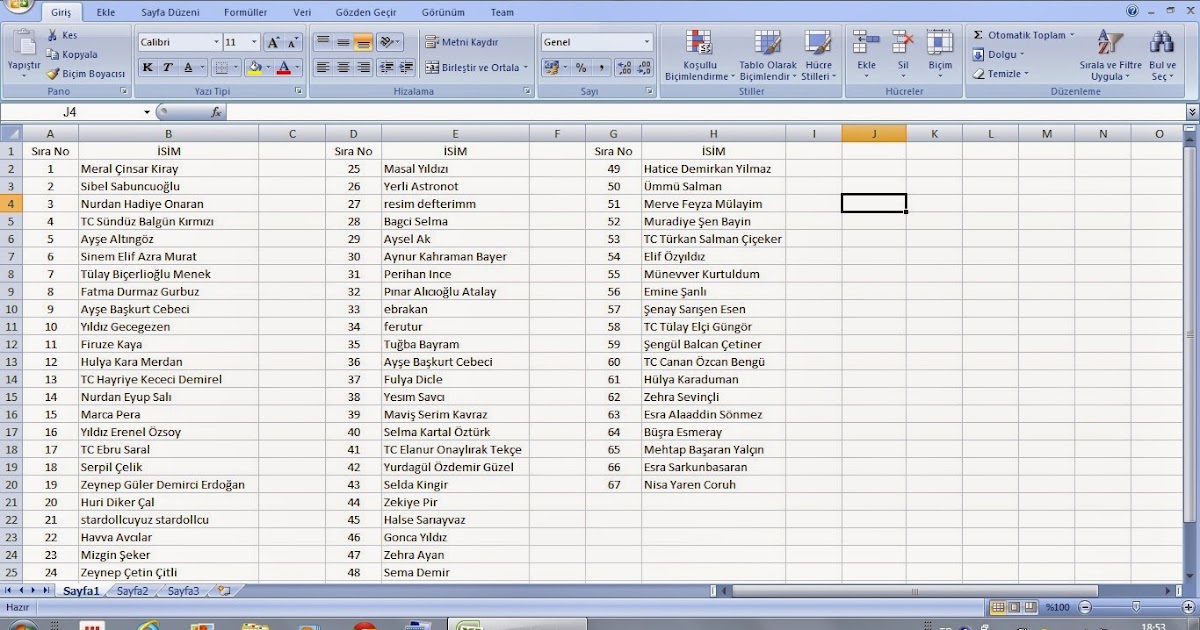The width and height of the screenshot is (1200, 630).
Task: Click the horizontal scrollbar thumb
Action: click(914, 591)
